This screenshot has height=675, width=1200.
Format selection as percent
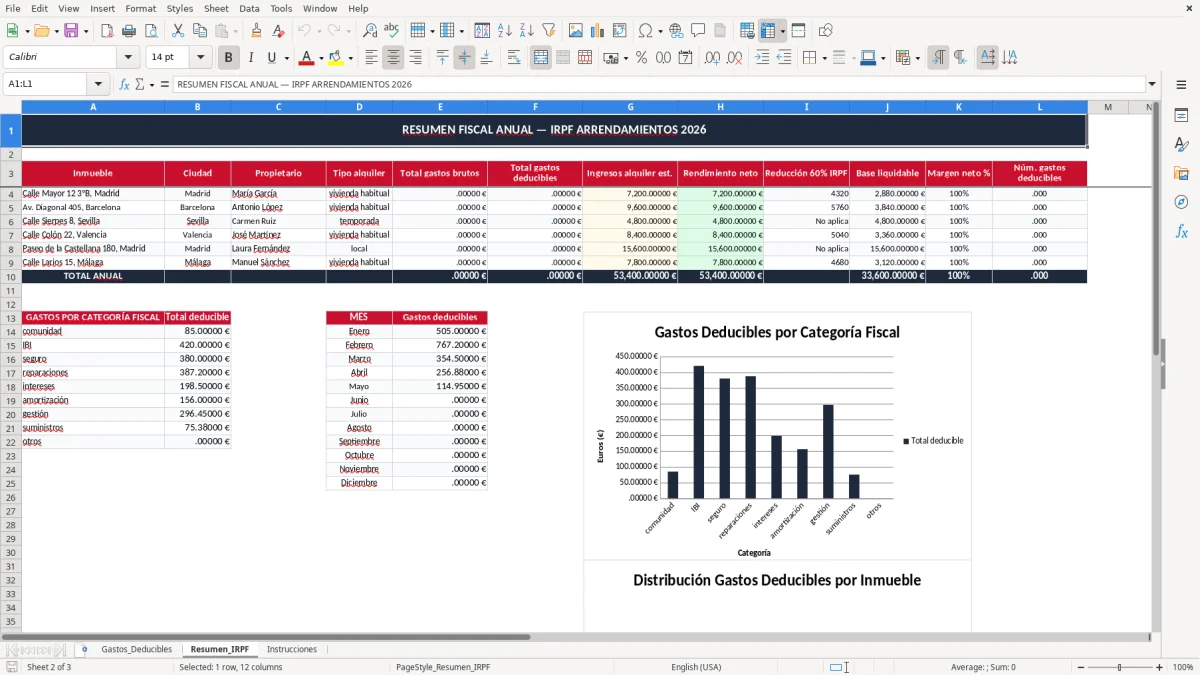pos(641,58)
